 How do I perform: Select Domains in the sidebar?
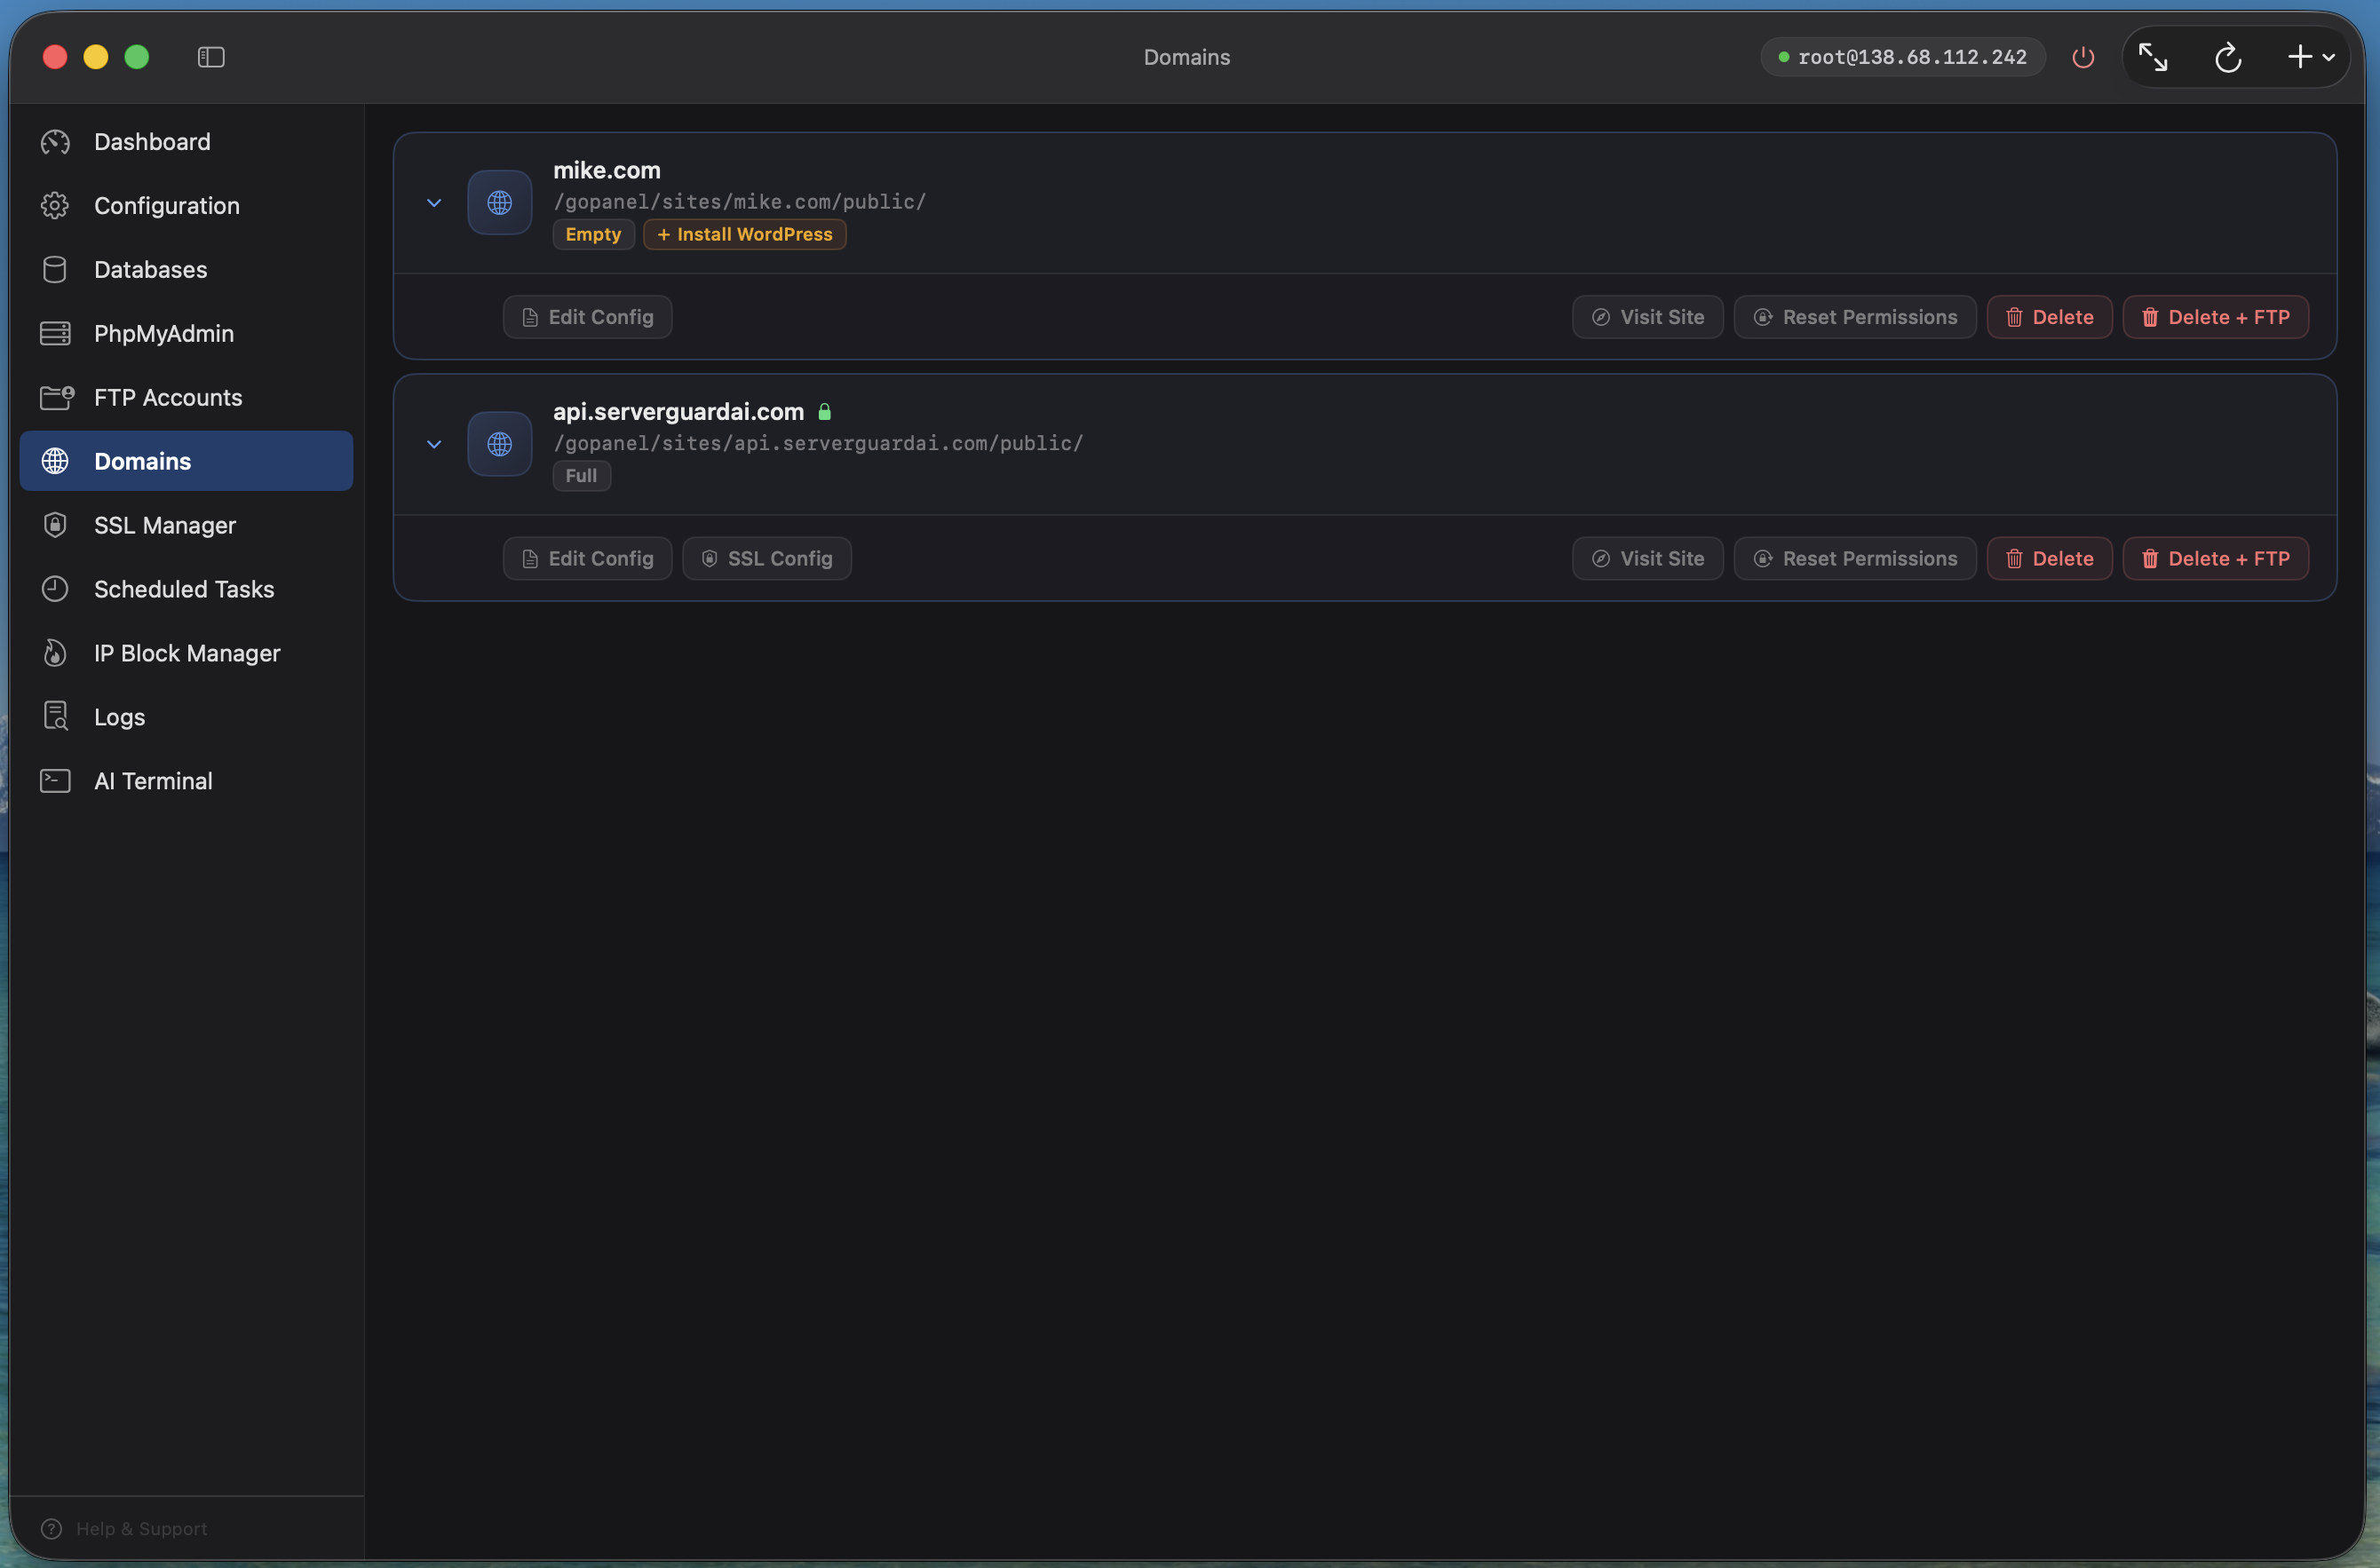(x=139, y=461)
